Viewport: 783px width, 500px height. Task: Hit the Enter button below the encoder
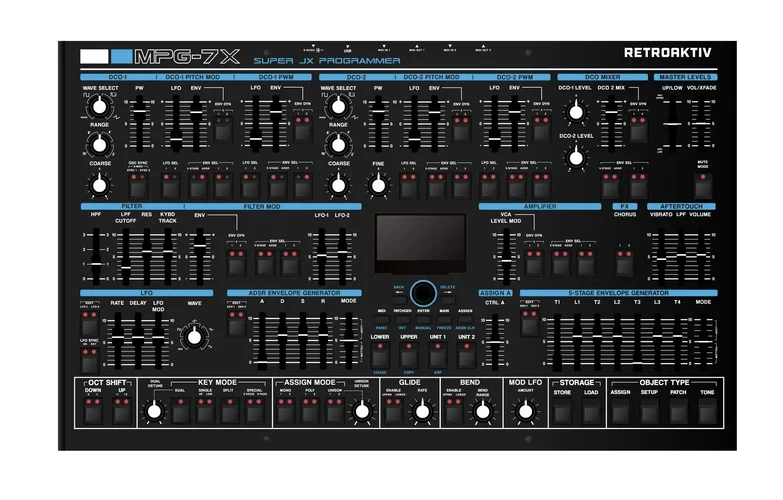423,319
